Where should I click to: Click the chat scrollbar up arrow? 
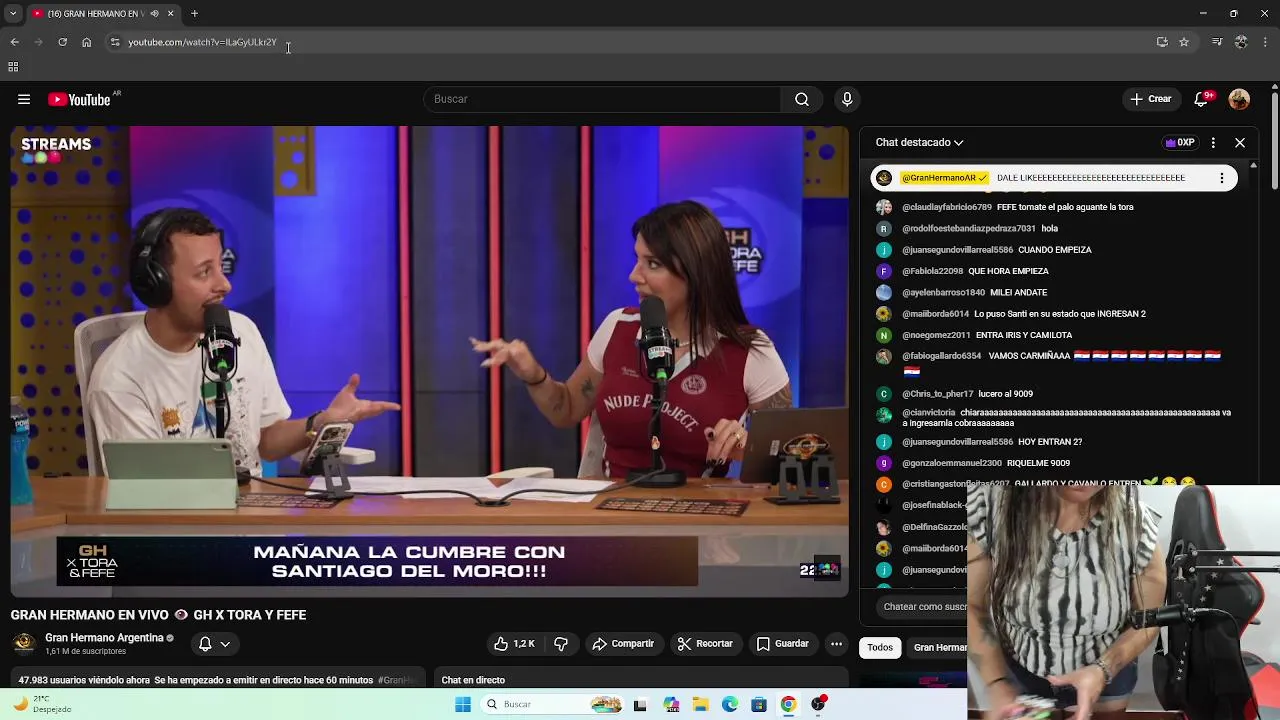point(1253,166)
